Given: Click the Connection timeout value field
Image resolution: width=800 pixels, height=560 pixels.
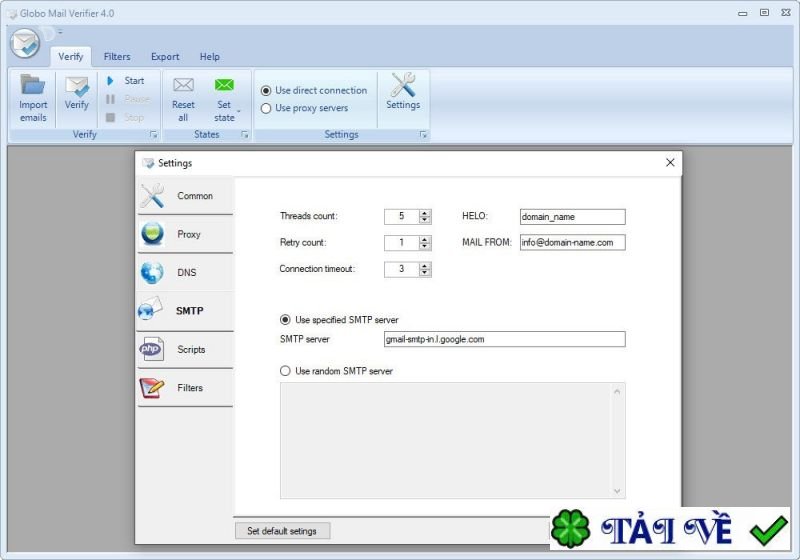Looking at the screenshot, I should (402, 269).
